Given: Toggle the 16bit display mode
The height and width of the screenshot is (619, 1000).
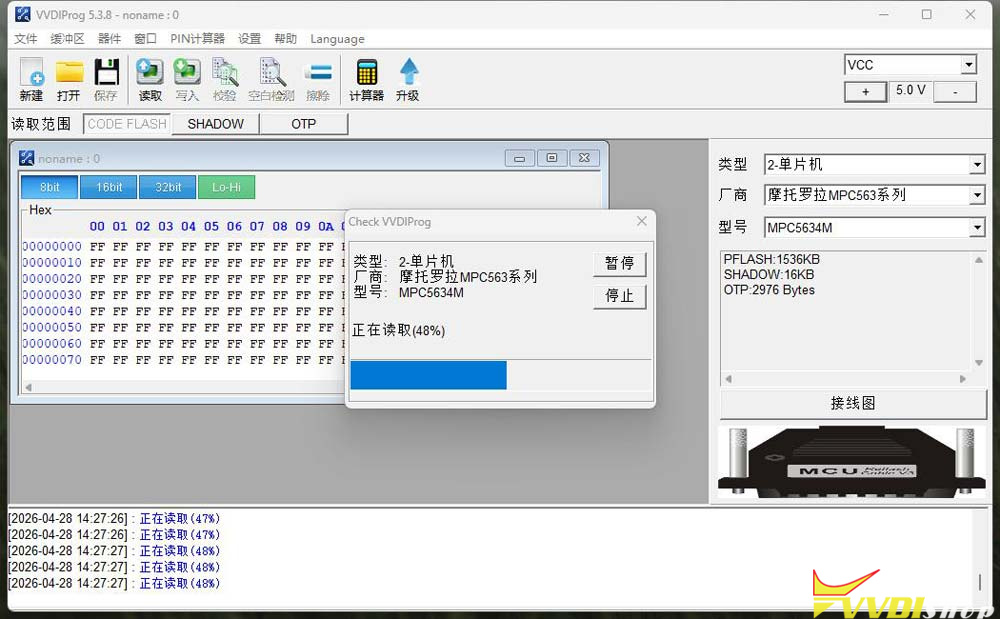Looking at the screenshot, I should (109, 187).
